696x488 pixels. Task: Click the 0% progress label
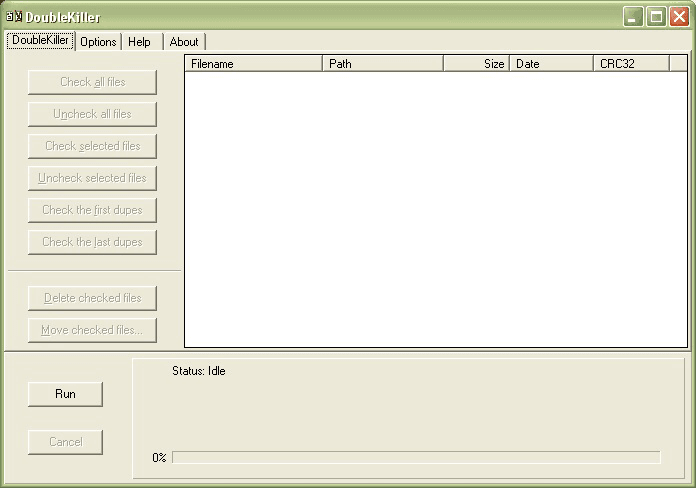tap(159, 458)
